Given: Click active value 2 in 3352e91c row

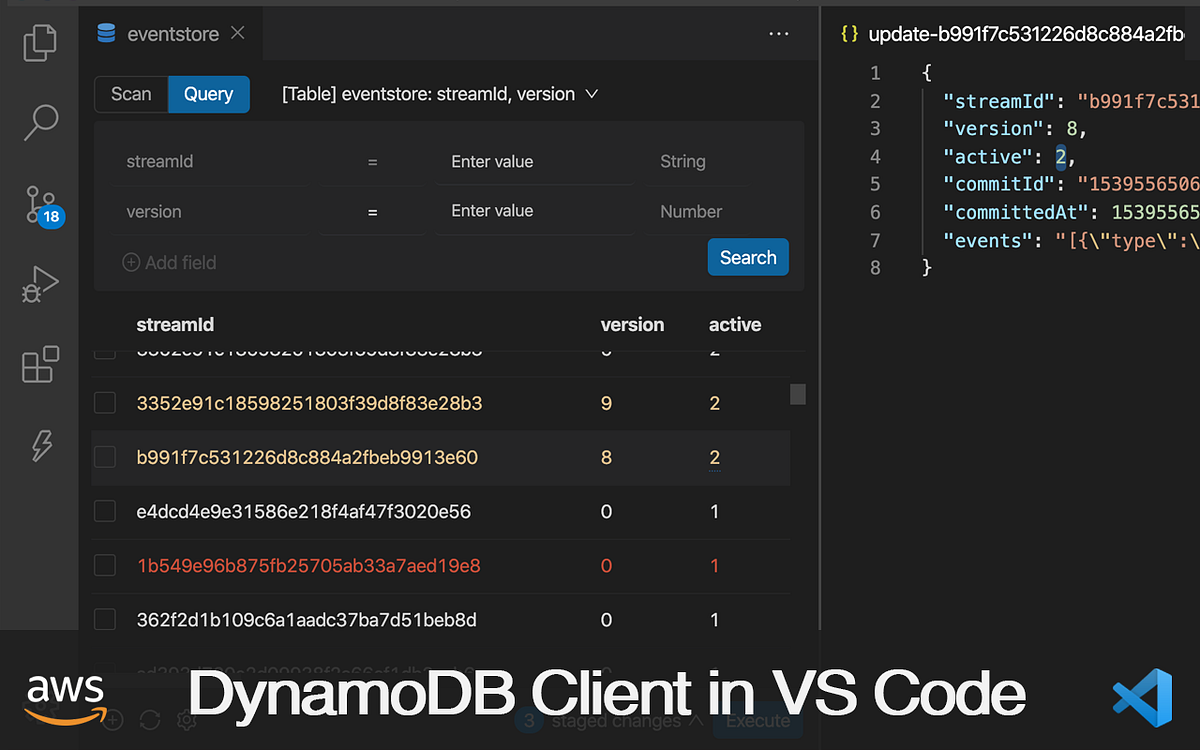Looking at the screenshot, I should (x=714, y=403).
